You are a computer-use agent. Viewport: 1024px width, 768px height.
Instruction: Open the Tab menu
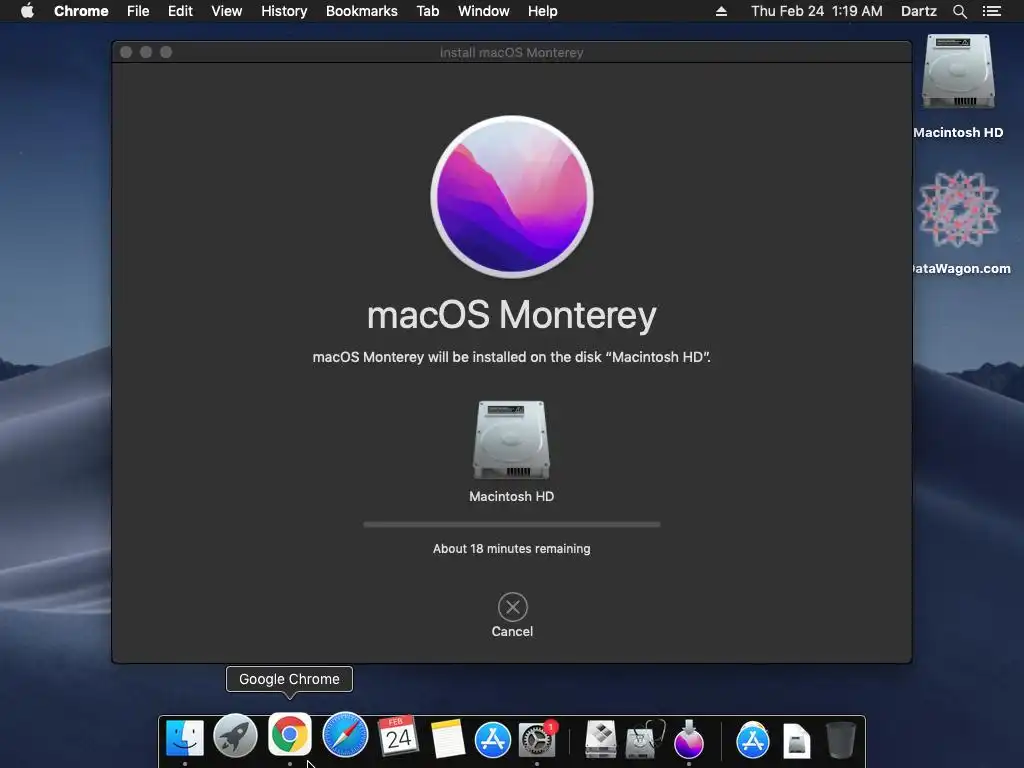(x=428, y=11)
